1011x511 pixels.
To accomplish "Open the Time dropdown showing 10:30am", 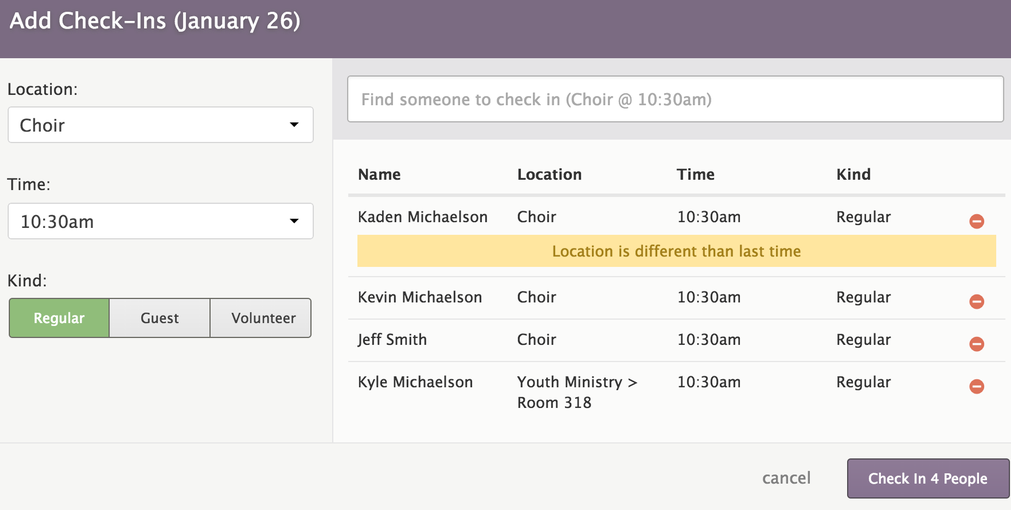I will pyautogui.click(x=160, y=222).
